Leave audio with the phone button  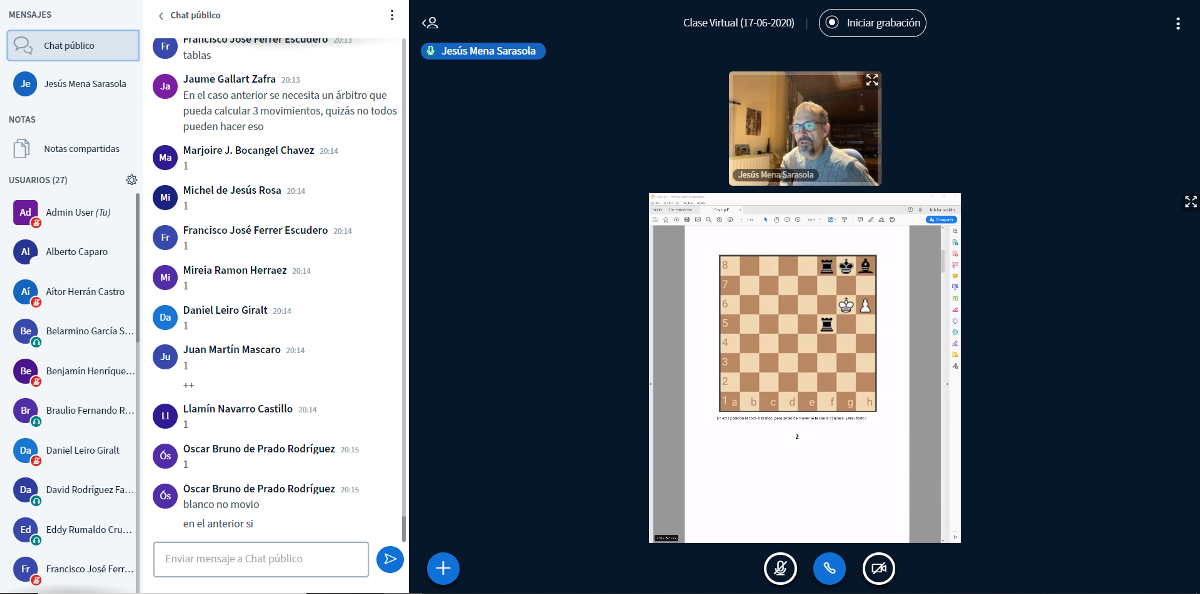pyautogui.click(x=829, y=568)
